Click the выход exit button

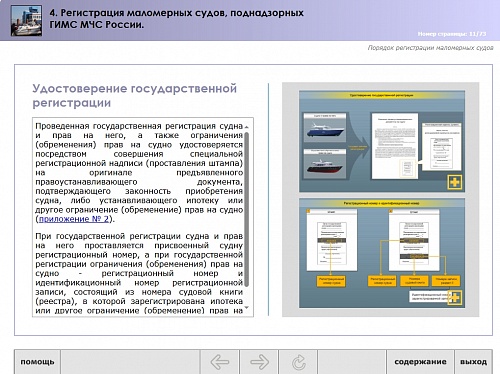coord(473,362)
